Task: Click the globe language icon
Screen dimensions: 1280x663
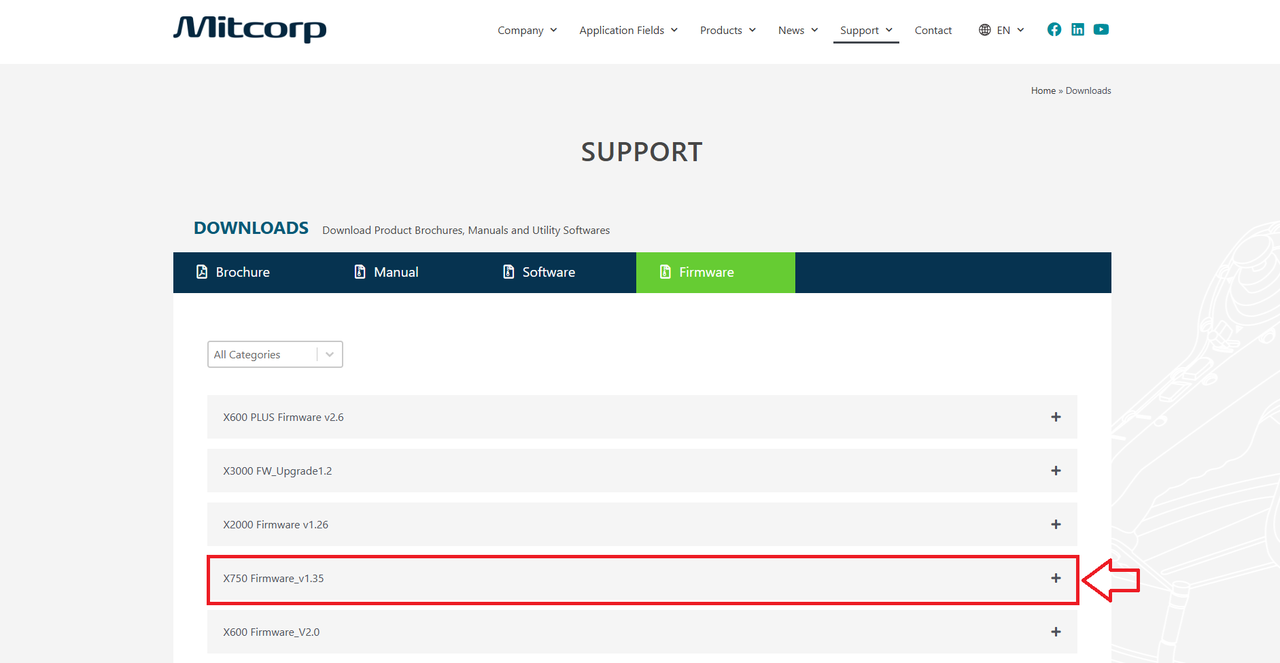Action: 985,30
